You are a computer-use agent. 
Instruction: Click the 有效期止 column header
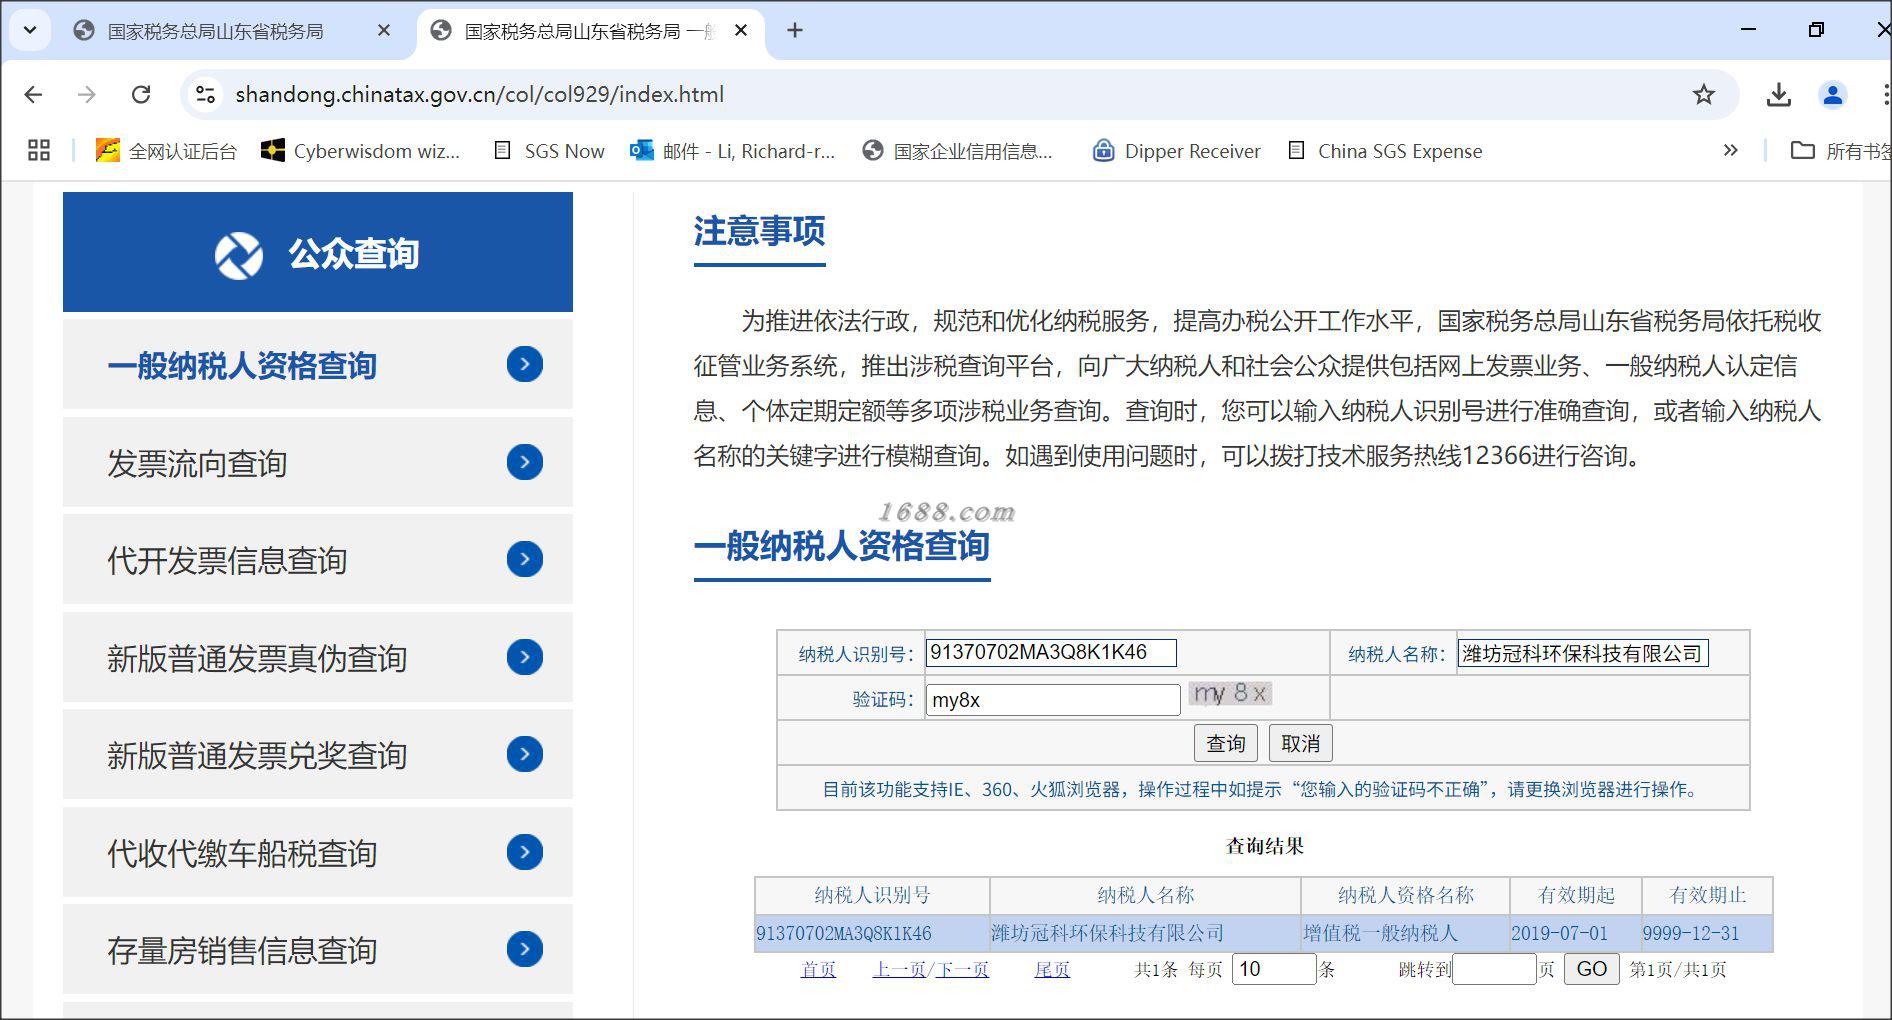[1707, 895]
